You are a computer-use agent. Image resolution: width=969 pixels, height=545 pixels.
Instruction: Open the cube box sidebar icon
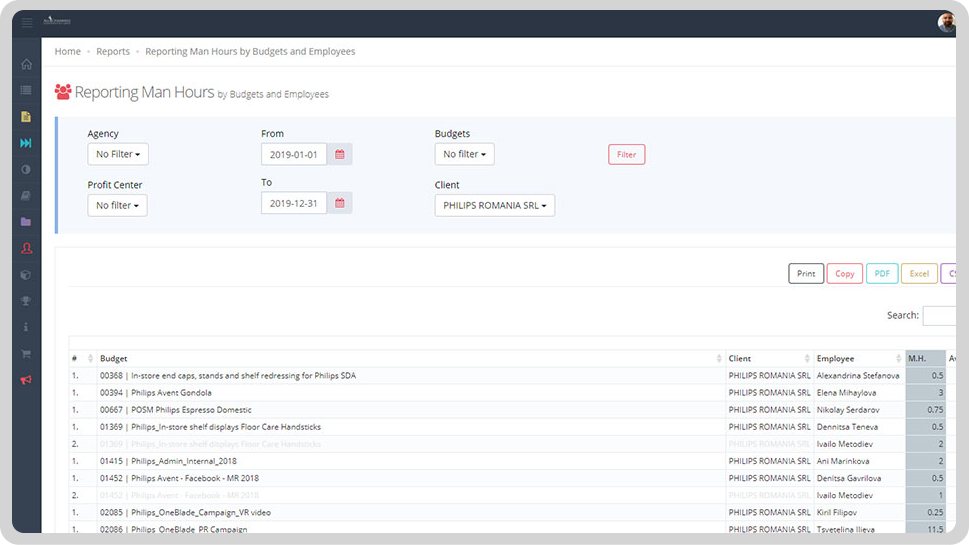[26, 275]
